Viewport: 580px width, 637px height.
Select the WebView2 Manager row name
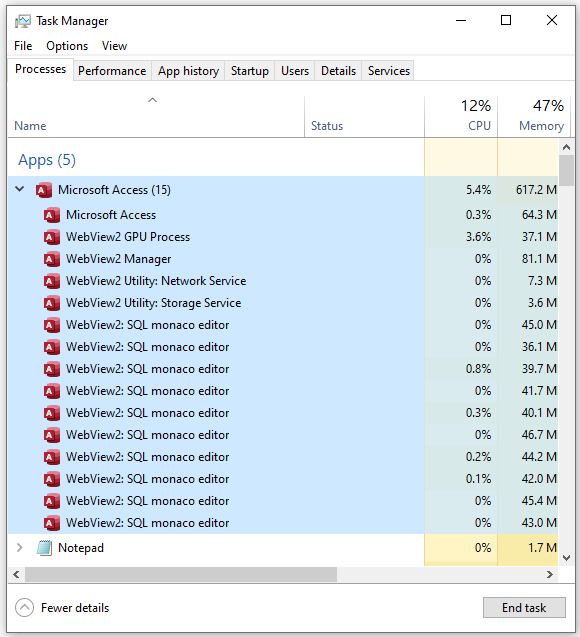tap(119, 259)
